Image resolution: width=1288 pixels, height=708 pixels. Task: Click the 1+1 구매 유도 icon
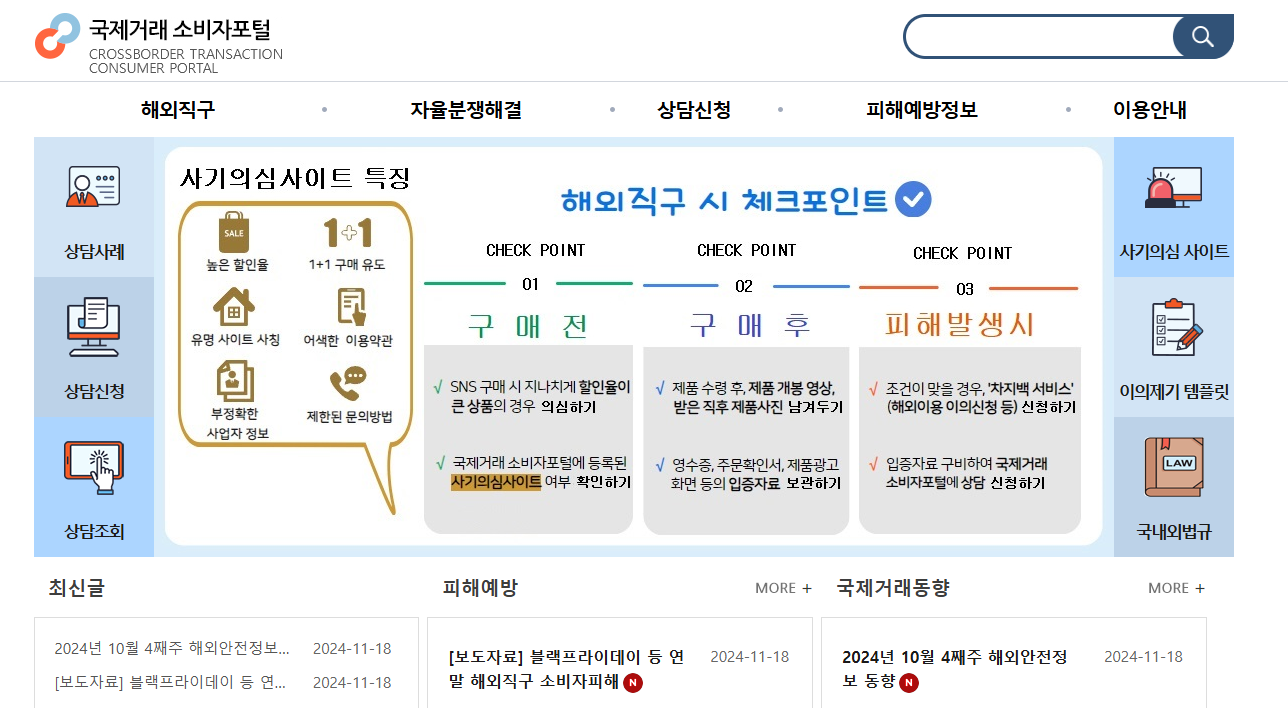pyautogui.click(x=347, y=232)
